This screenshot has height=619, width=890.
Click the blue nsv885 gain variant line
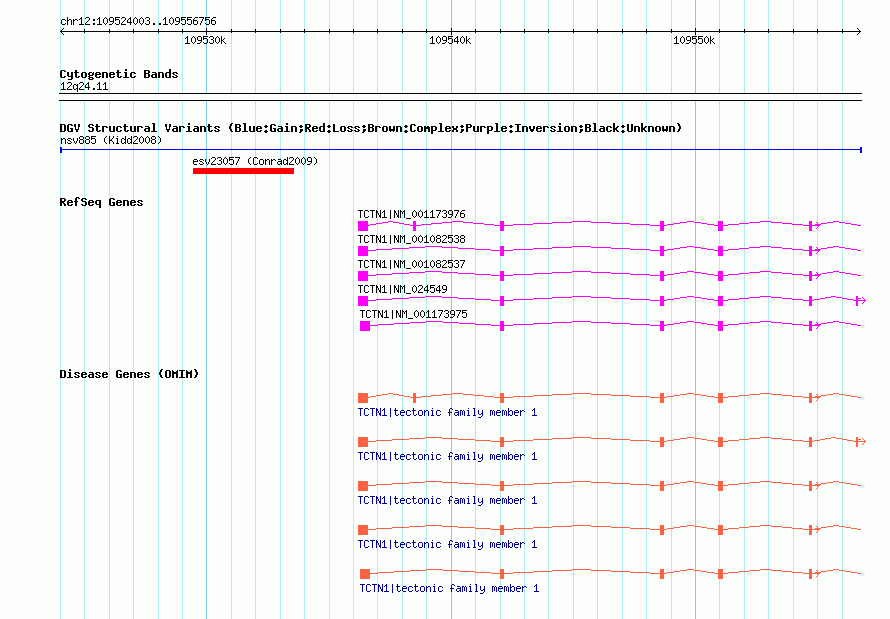(461, 150)
